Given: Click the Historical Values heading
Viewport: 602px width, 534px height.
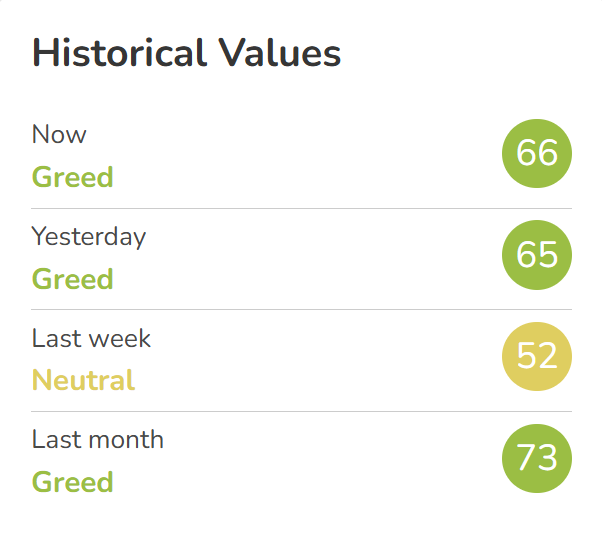Looking at the screenshot, I should click(187, 52).
